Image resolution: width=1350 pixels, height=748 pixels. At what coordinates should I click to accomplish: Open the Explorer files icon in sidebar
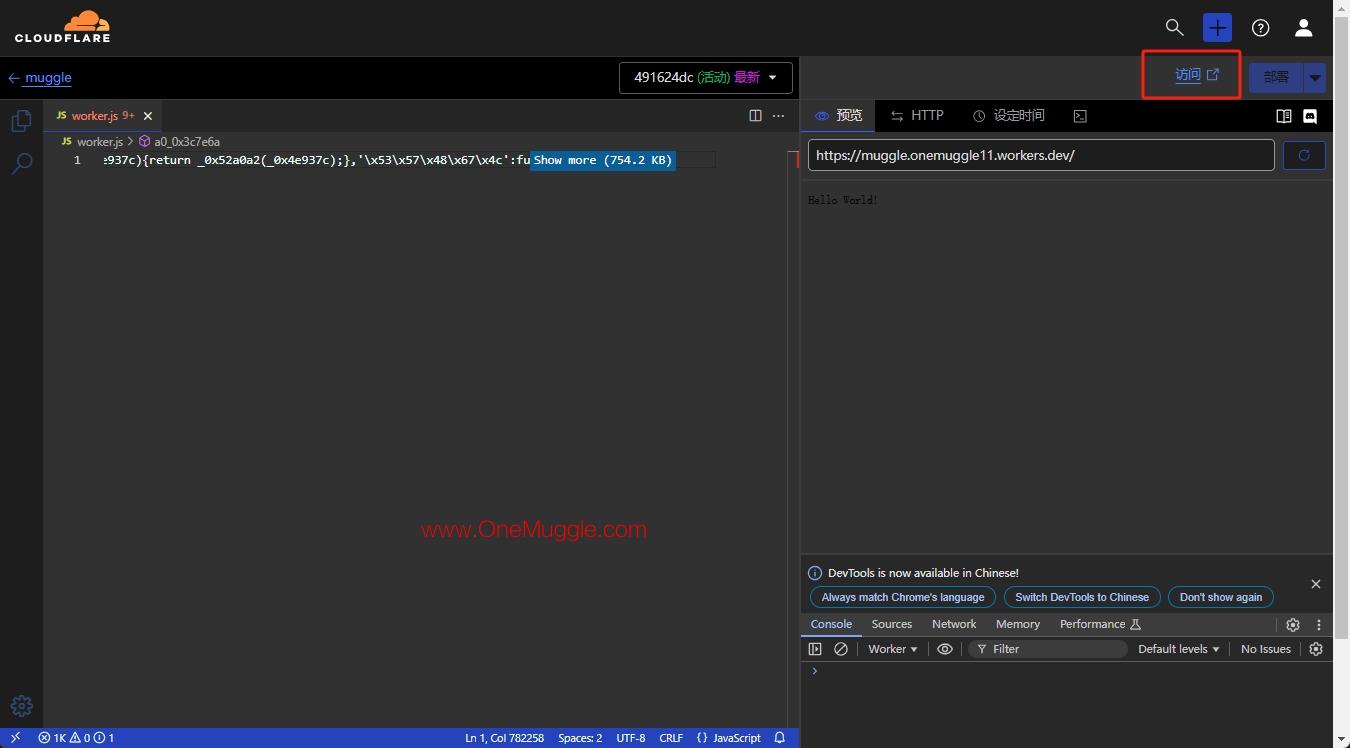point(21,121)
